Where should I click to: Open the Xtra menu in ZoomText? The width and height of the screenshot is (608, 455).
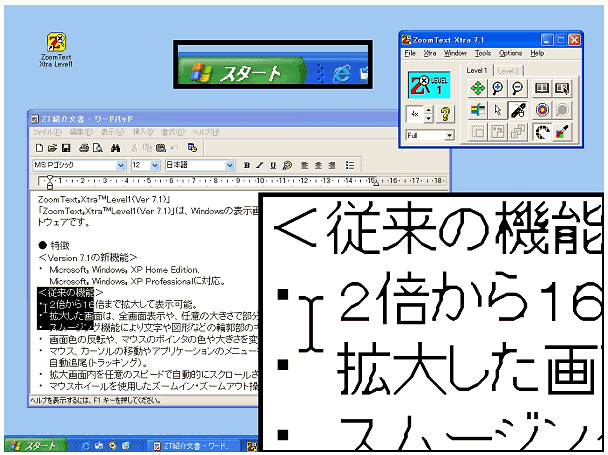point(430,53)
